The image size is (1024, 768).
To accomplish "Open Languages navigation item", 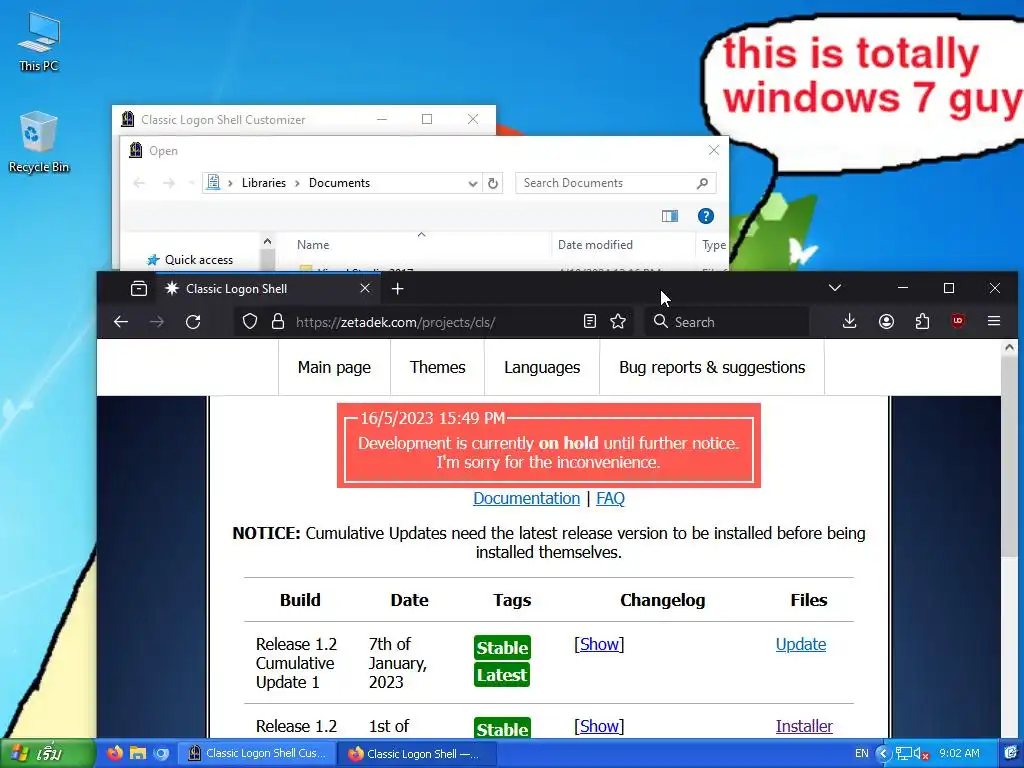I will click(x=542, y=368).
